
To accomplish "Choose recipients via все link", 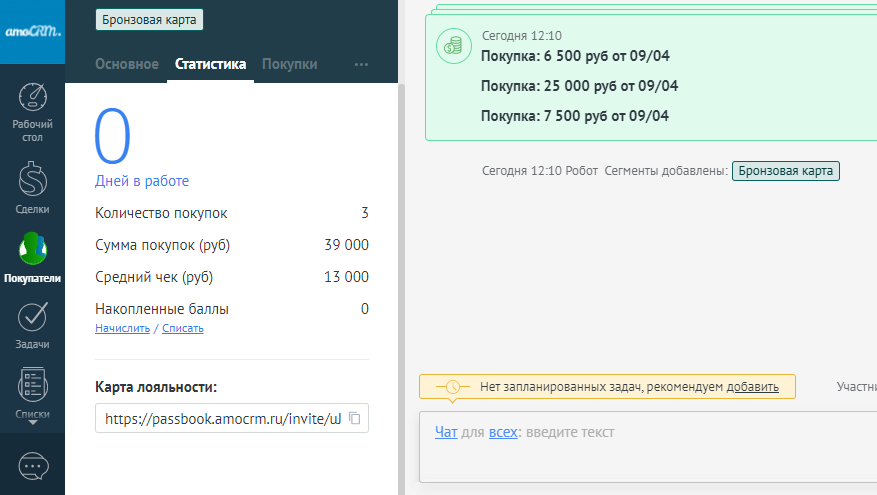I will 503,432.
